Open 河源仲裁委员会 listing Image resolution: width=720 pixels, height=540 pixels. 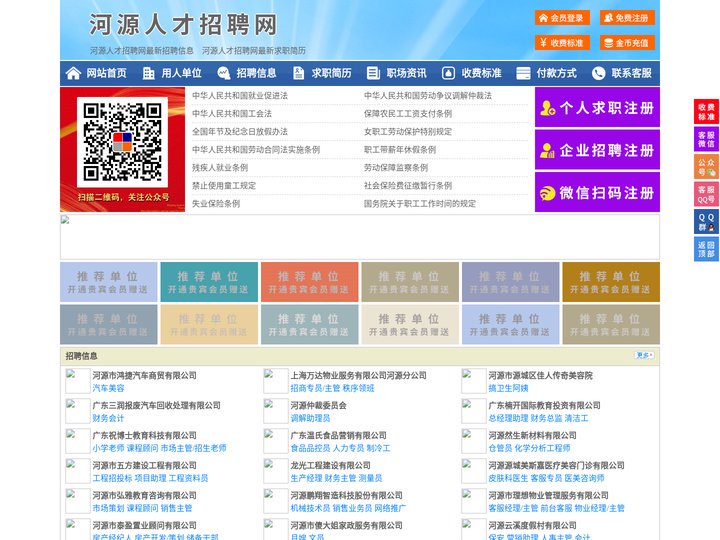(318, 405)
